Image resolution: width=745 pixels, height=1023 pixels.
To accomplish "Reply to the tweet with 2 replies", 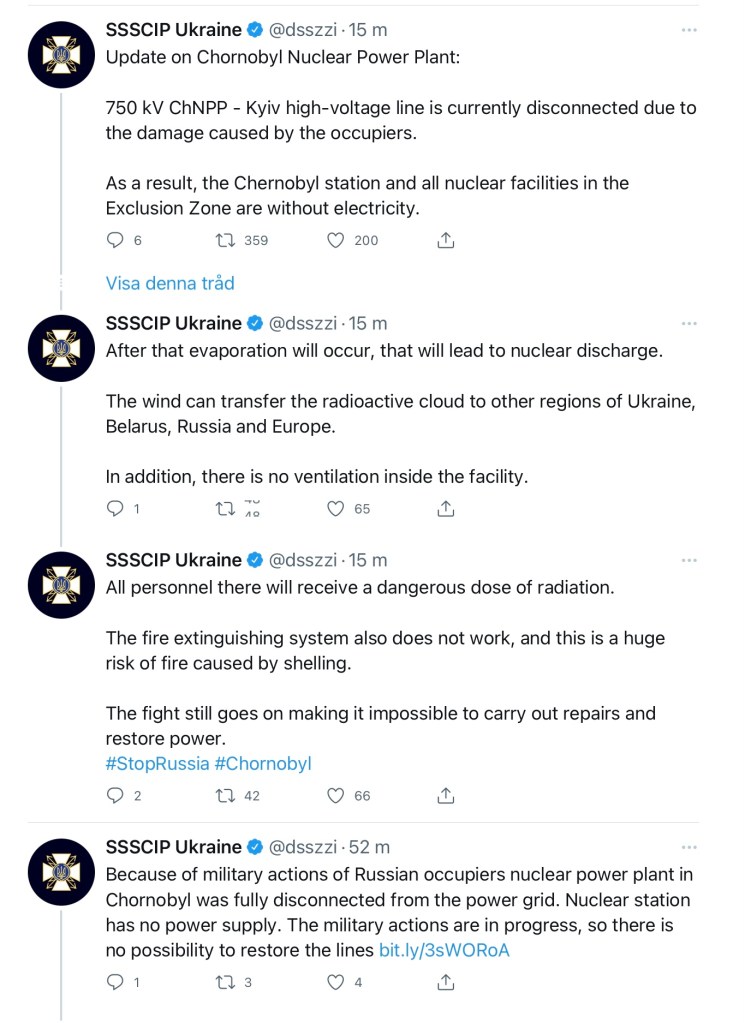I will pos(116,795).
